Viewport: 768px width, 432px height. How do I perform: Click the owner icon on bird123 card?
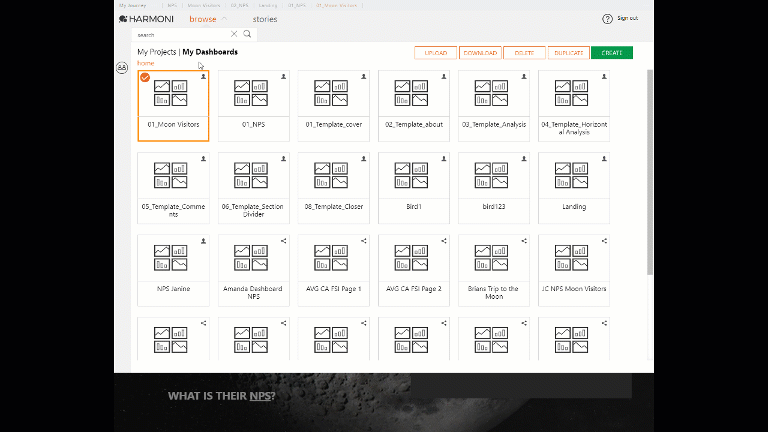click(x=524, y=159)
